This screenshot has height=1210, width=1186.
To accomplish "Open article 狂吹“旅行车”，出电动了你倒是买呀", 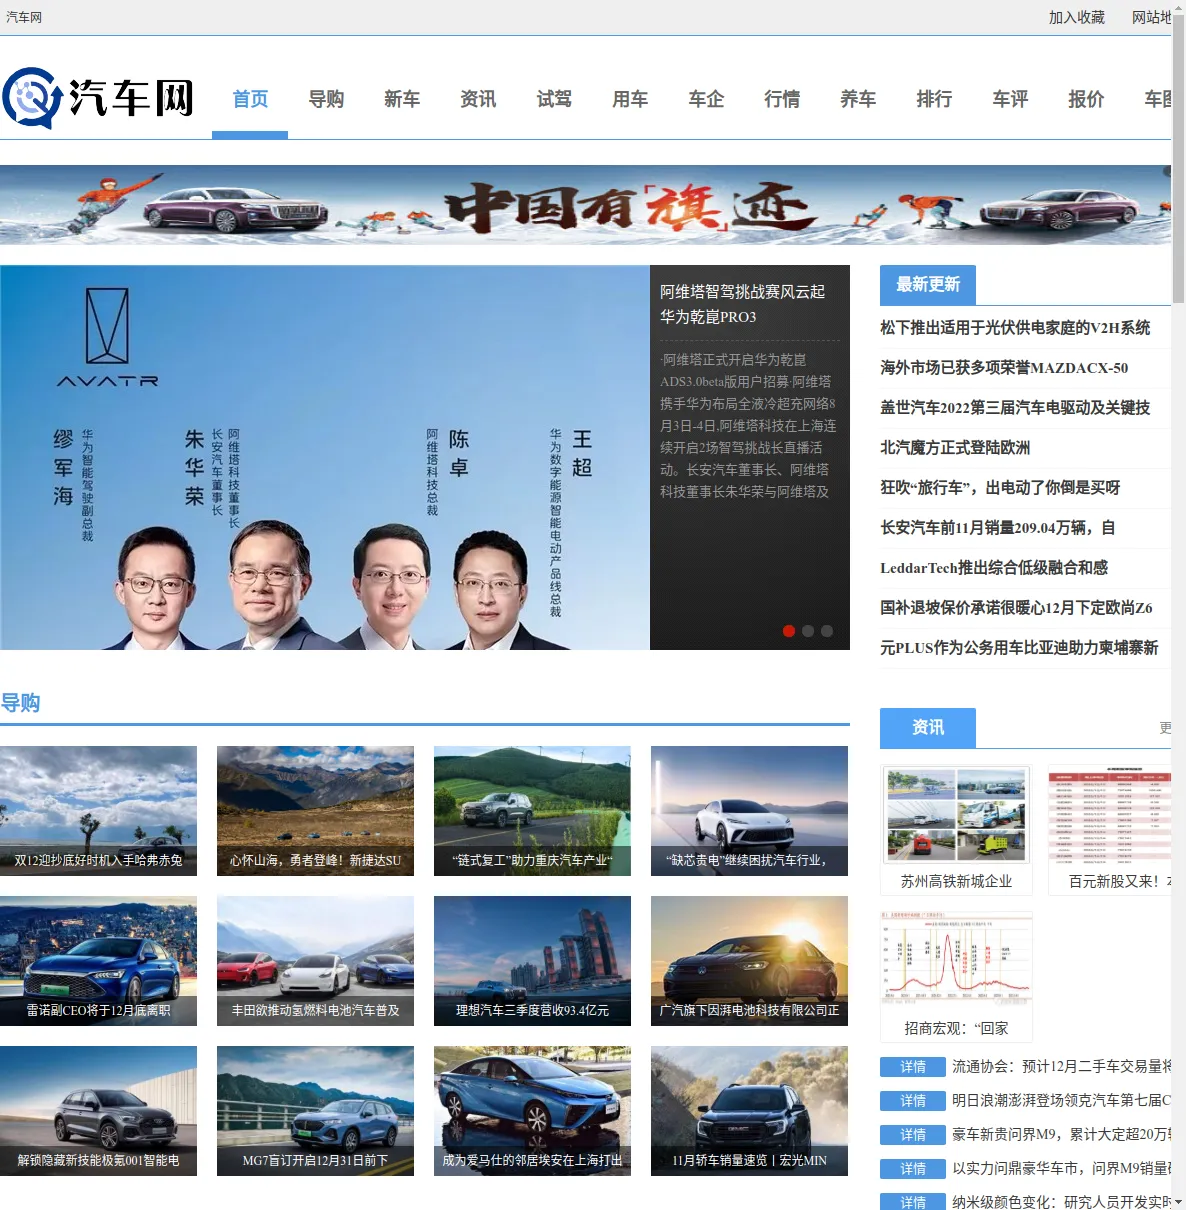I will pos(1000,488).
